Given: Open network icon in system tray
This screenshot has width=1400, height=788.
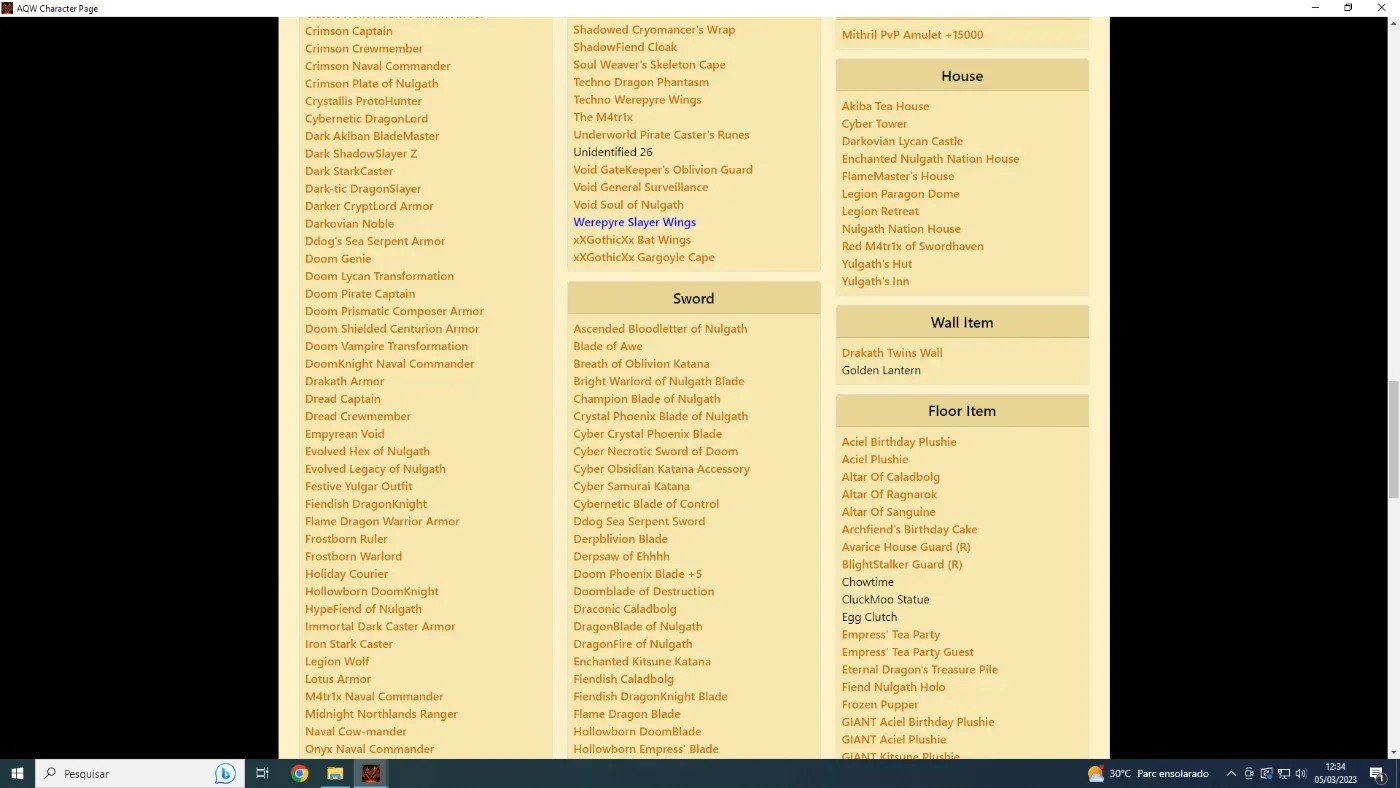Looking at the screenshot, I should pyautogui.click(x=1283, y=773).
